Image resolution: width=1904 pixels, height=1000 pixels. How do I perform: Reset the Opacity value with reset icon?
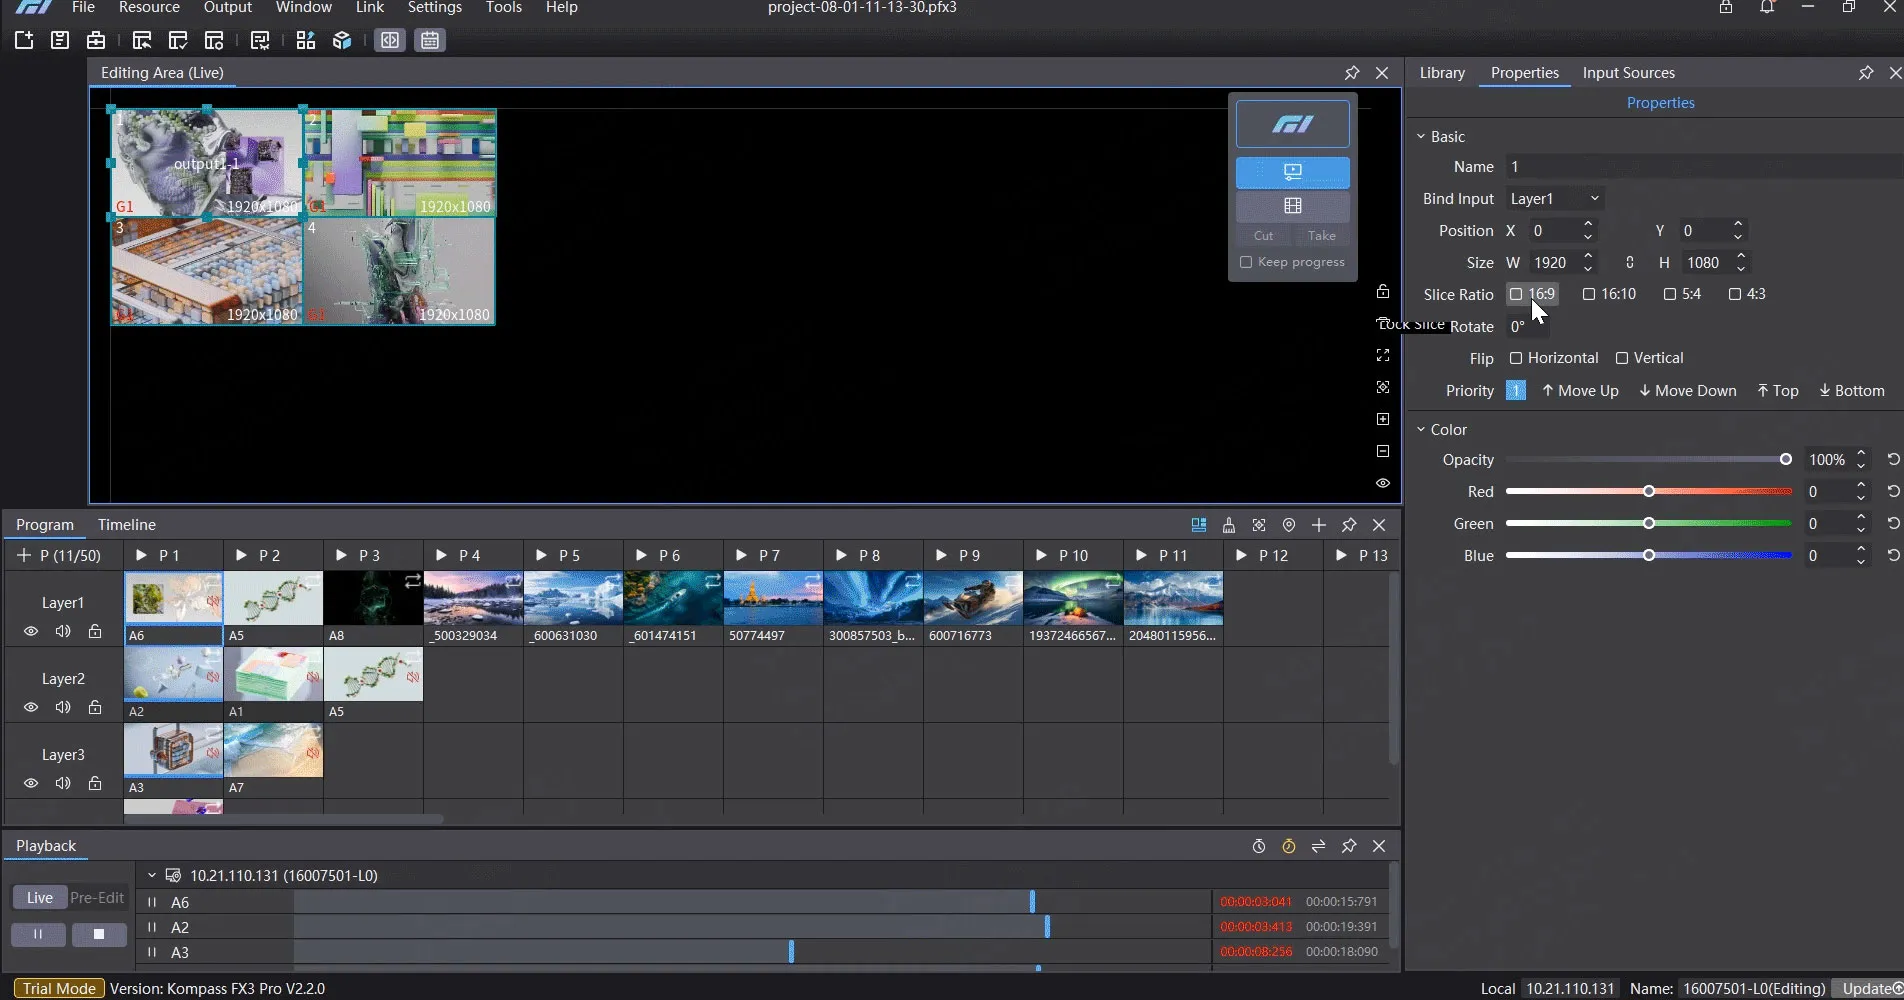(1893, 460)
